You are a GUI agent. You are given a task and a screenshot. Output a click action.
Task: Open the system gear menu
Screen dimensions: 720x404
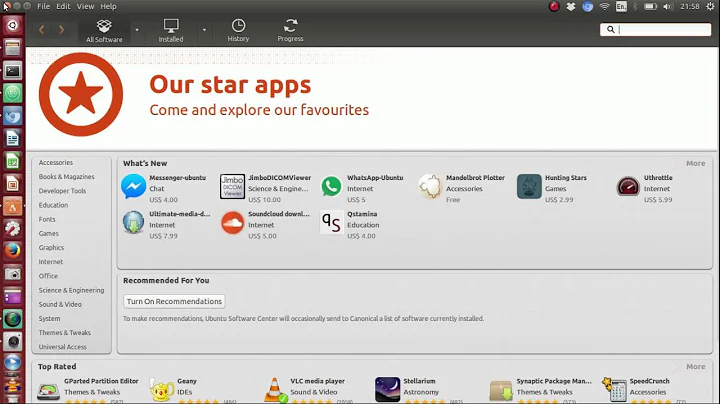click(710, 6)
